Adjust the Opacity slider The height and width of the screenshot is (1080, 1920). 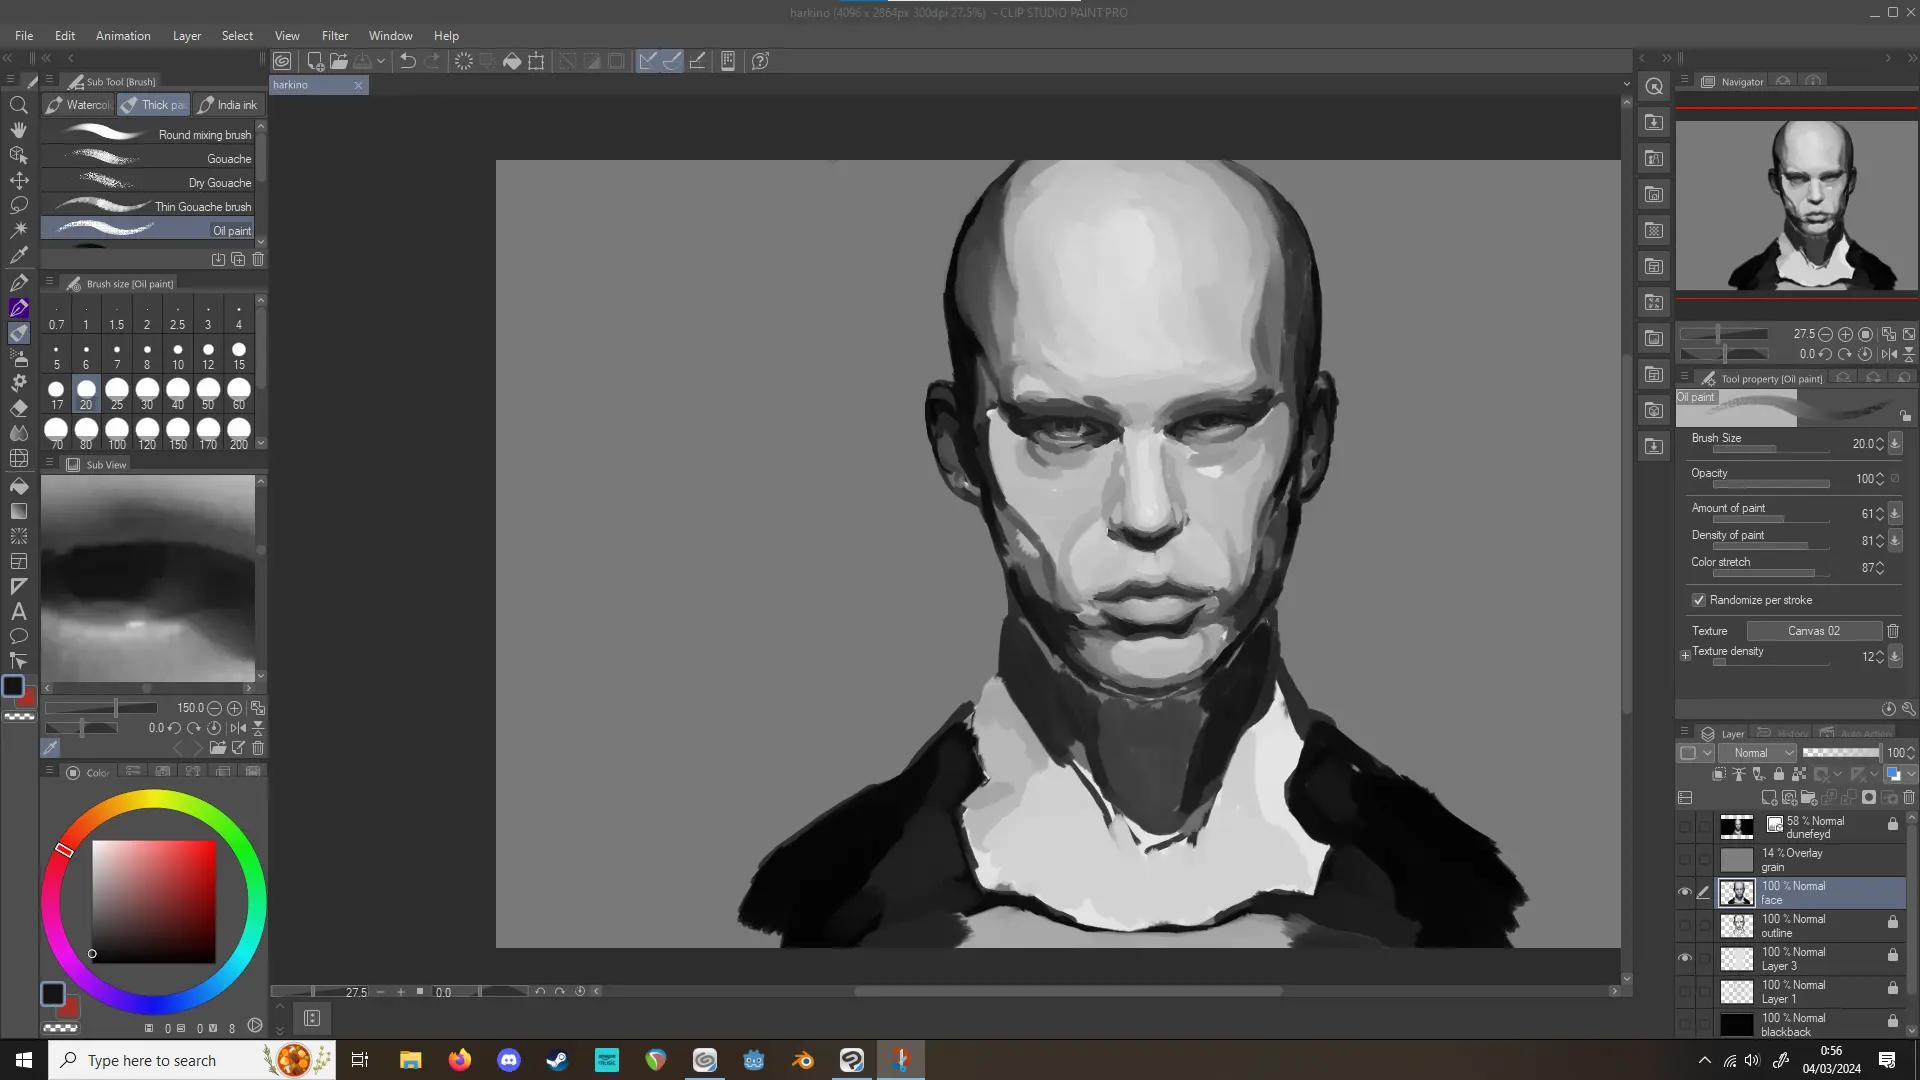pos(1770,484)
